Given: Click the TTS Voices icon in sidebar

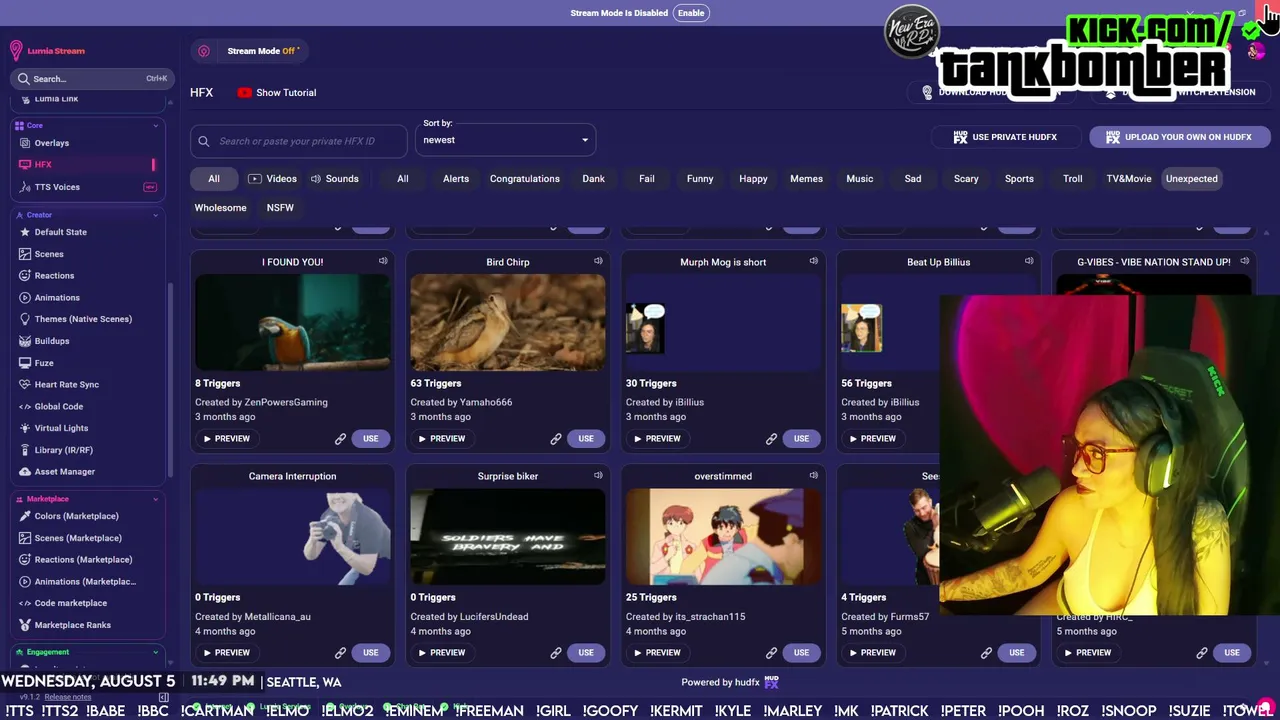Looking at the screenshot, I should 25,187.
